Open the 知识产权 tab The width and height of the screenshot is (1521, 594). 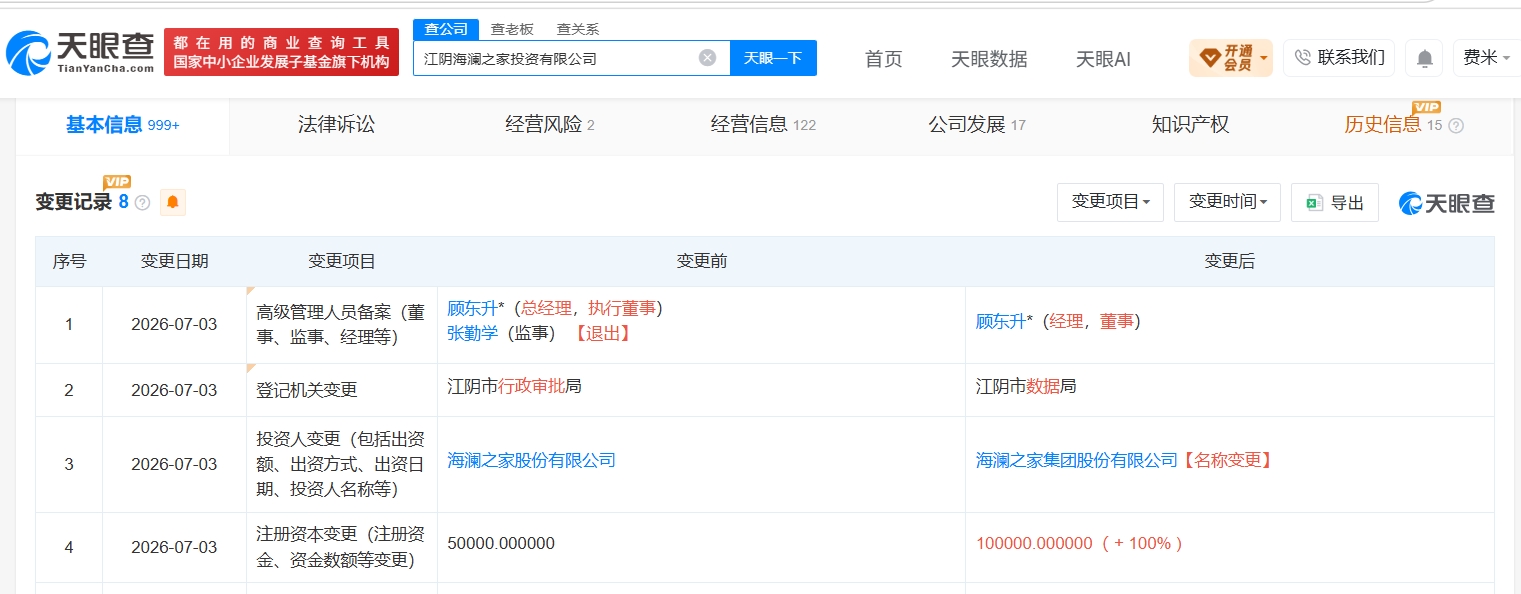point(1190,125)
